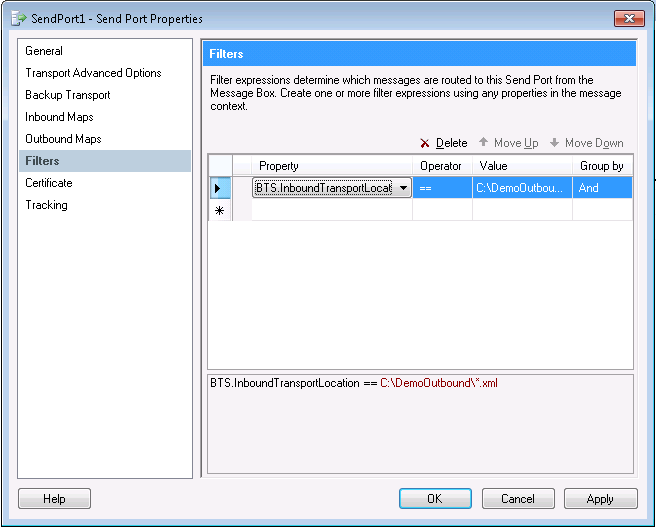Open the General settings page
Image resolution: width=656 pixels, height=527 pixels.
point(44,51)
